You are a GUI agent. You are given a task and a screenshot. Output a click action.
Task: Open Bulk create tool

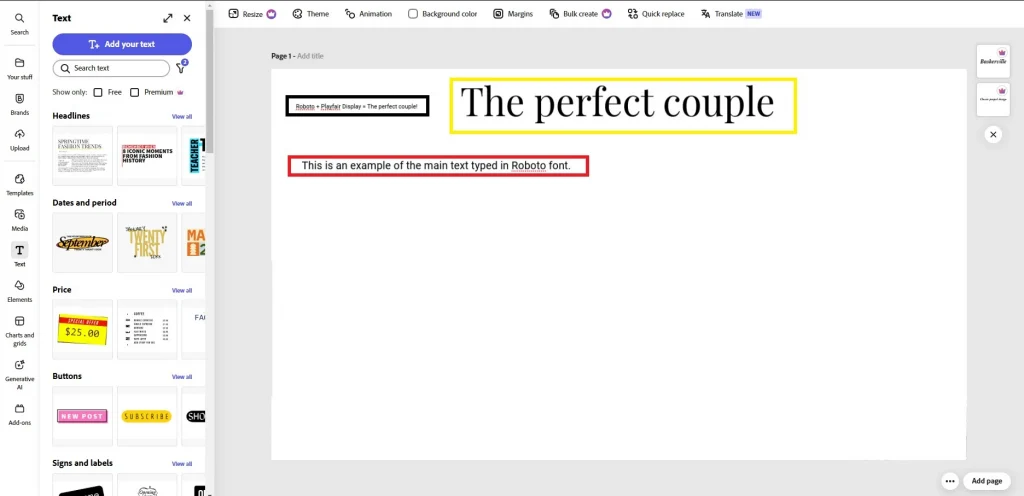(580, 14)
